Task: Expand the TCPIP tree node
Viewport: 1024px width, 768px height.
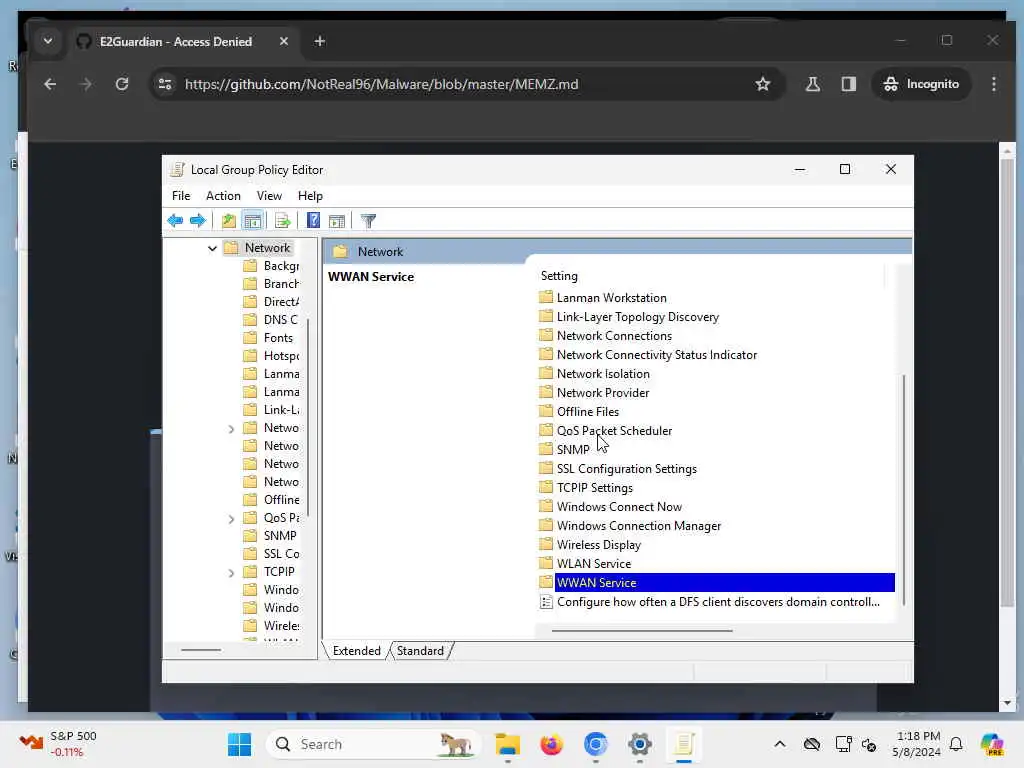Action: click(231, 573)
